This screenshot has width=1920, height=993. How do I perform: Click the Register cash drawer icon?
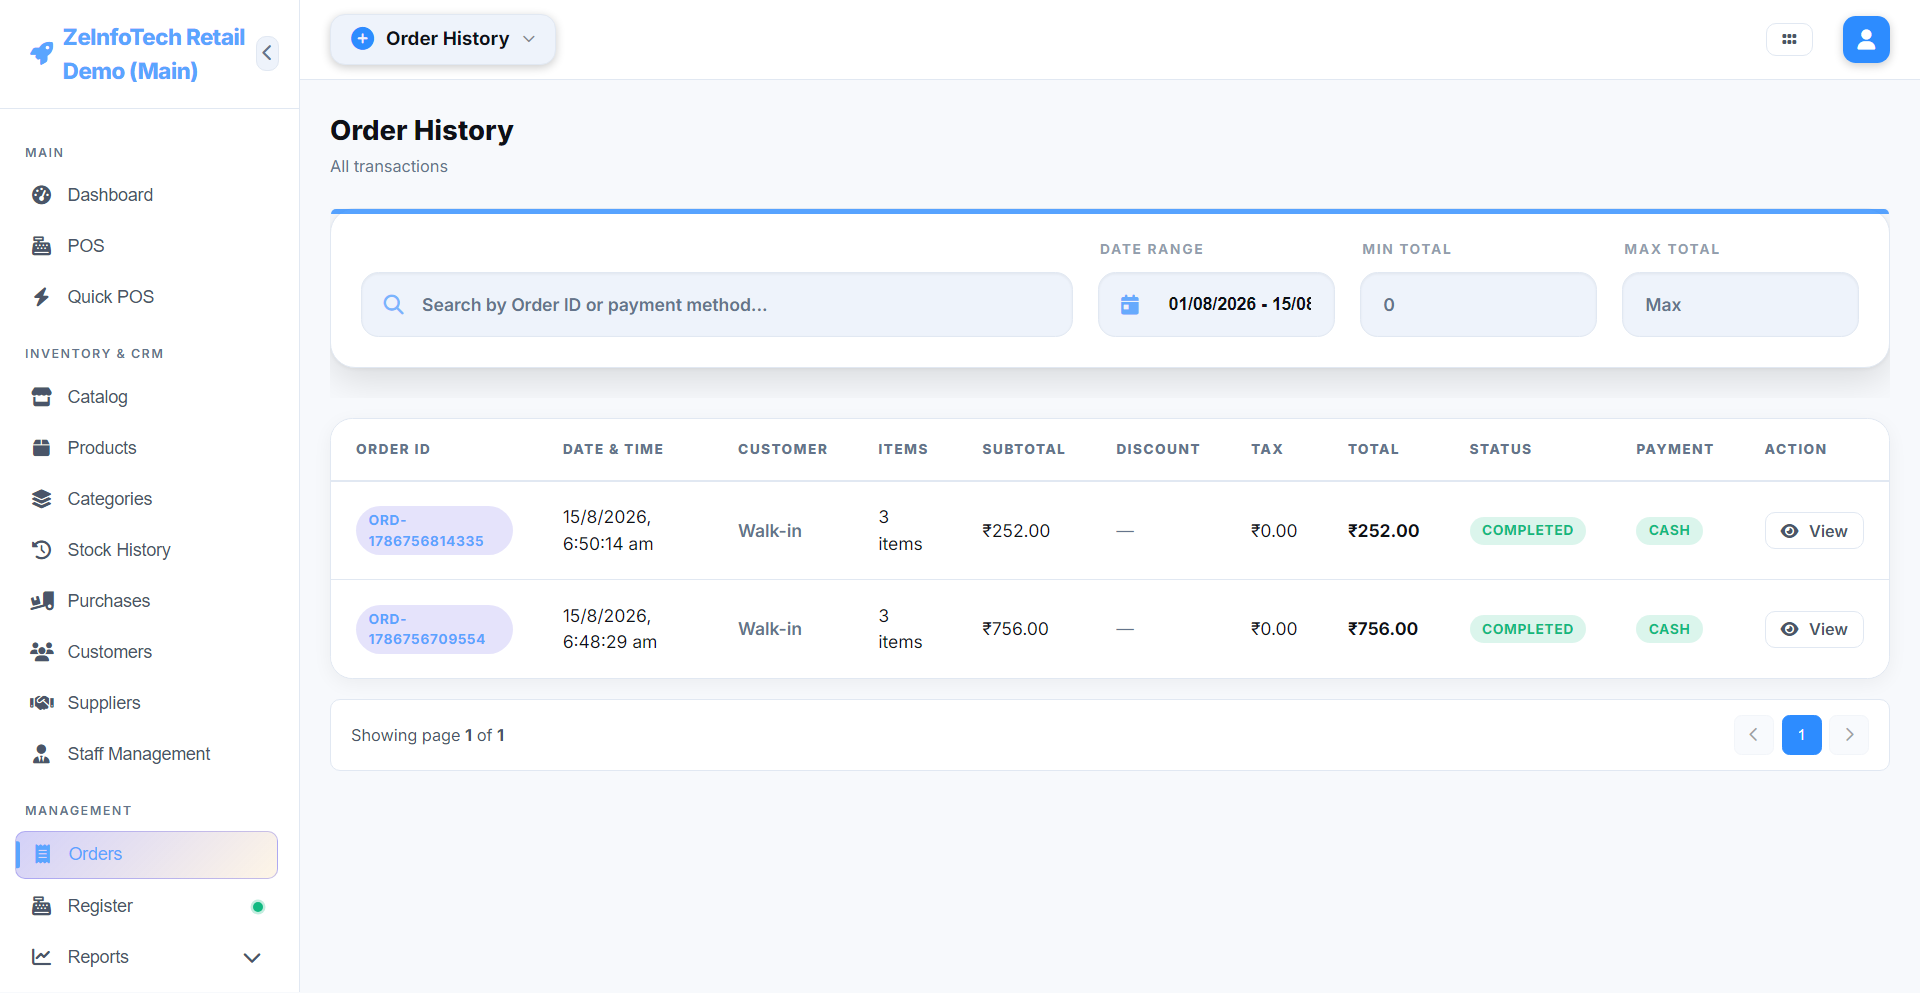[x=41, y=906]
